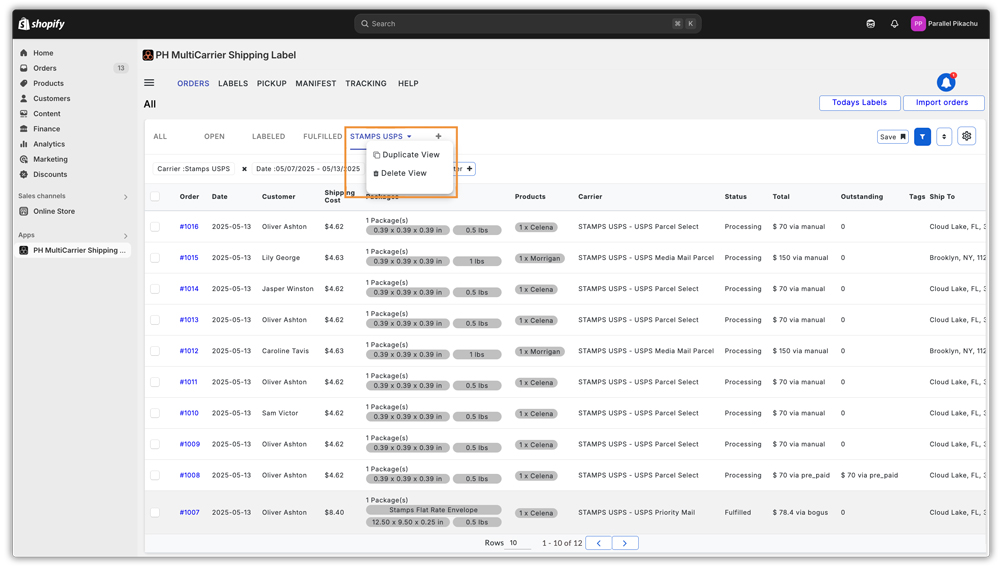1000x568 pixels.
Task: Expand the Sales channels section
Action: (x=125, y=197)
